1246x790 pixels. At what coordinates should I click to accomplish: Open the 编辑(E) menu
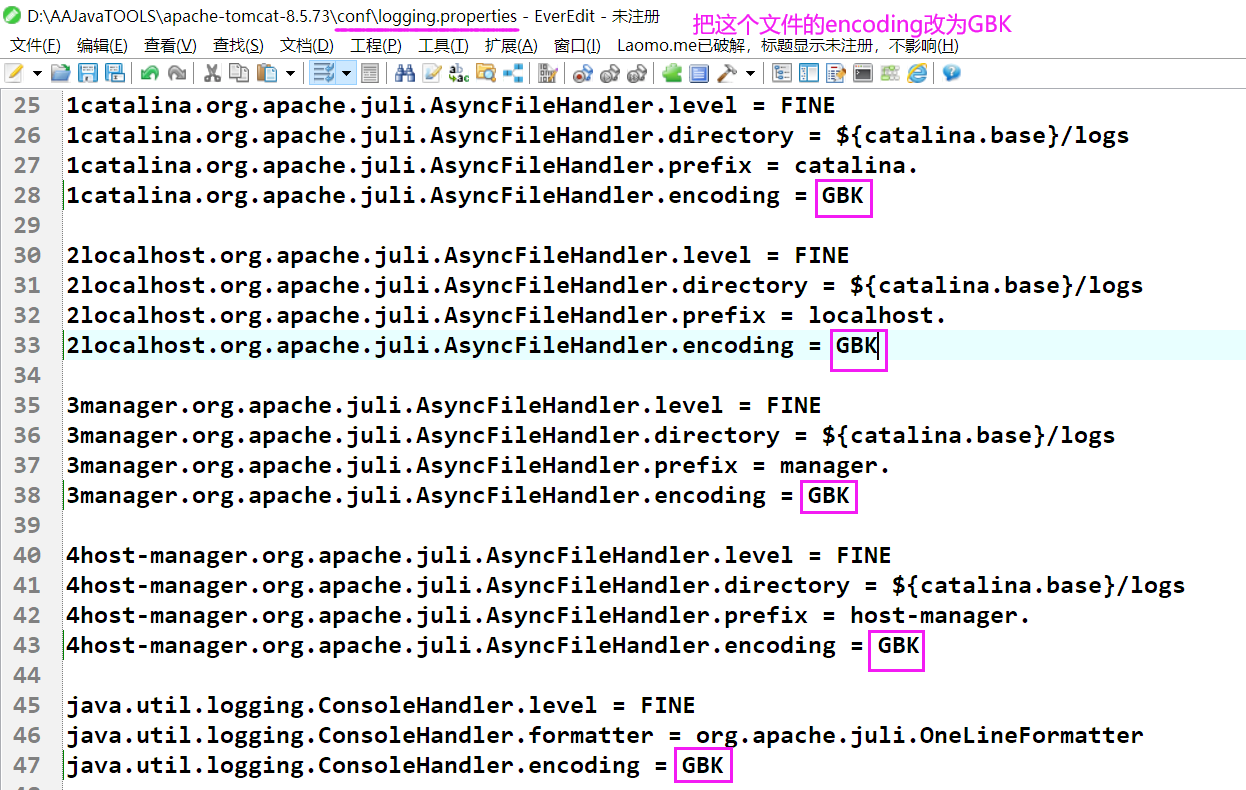tap(103, 46)
